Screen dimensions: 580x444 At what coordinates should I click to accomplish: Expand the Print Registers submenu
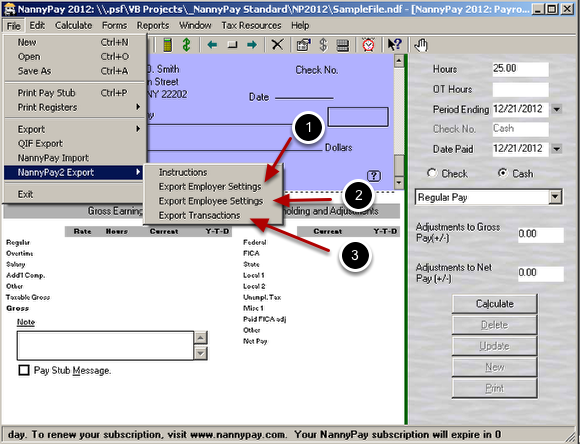click(x=74, y=107)
